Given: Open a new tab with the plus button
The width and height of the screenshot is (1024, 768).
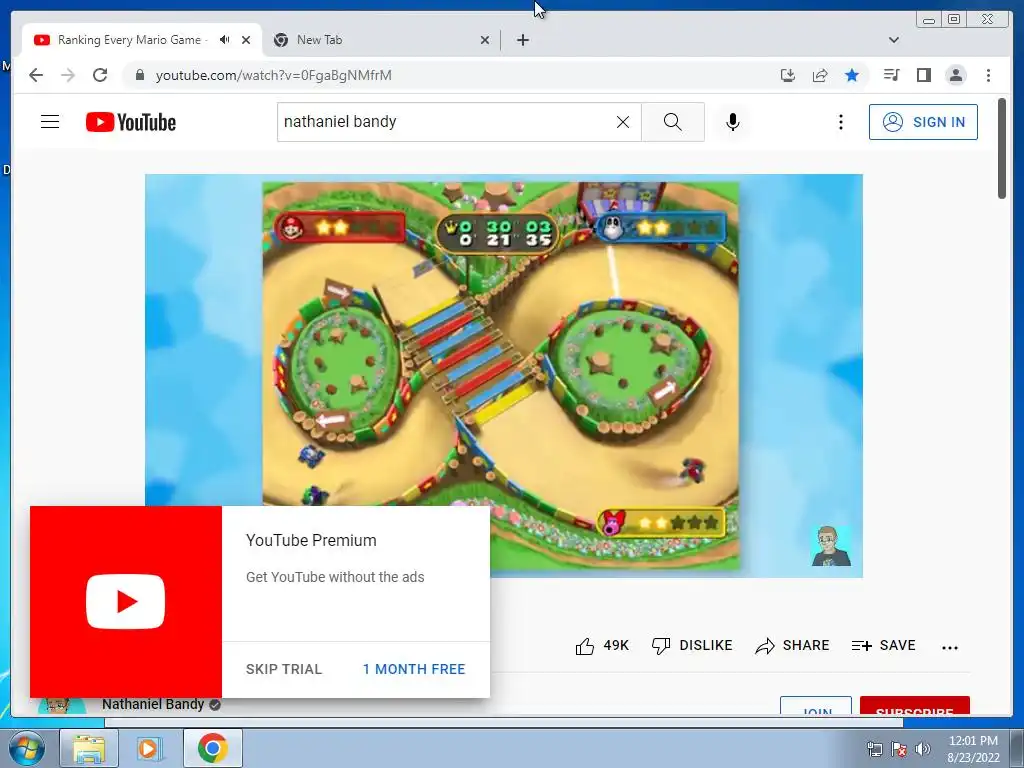Looking at the screenshot, I should pyautogui.click(x=522, y=40).
